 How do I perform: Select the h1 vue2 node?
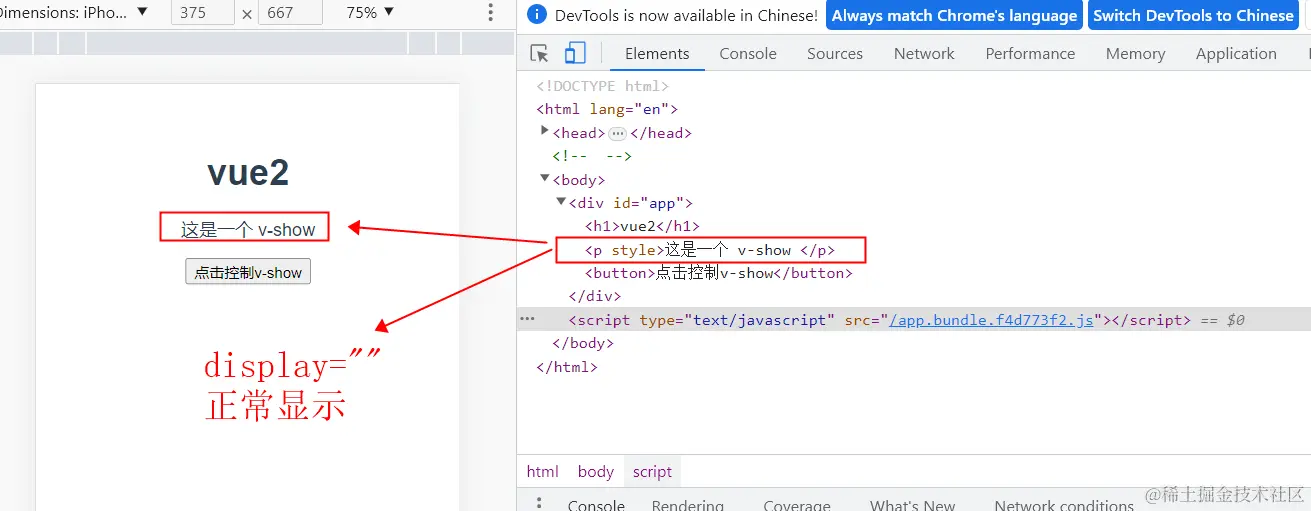pos(642,226)
